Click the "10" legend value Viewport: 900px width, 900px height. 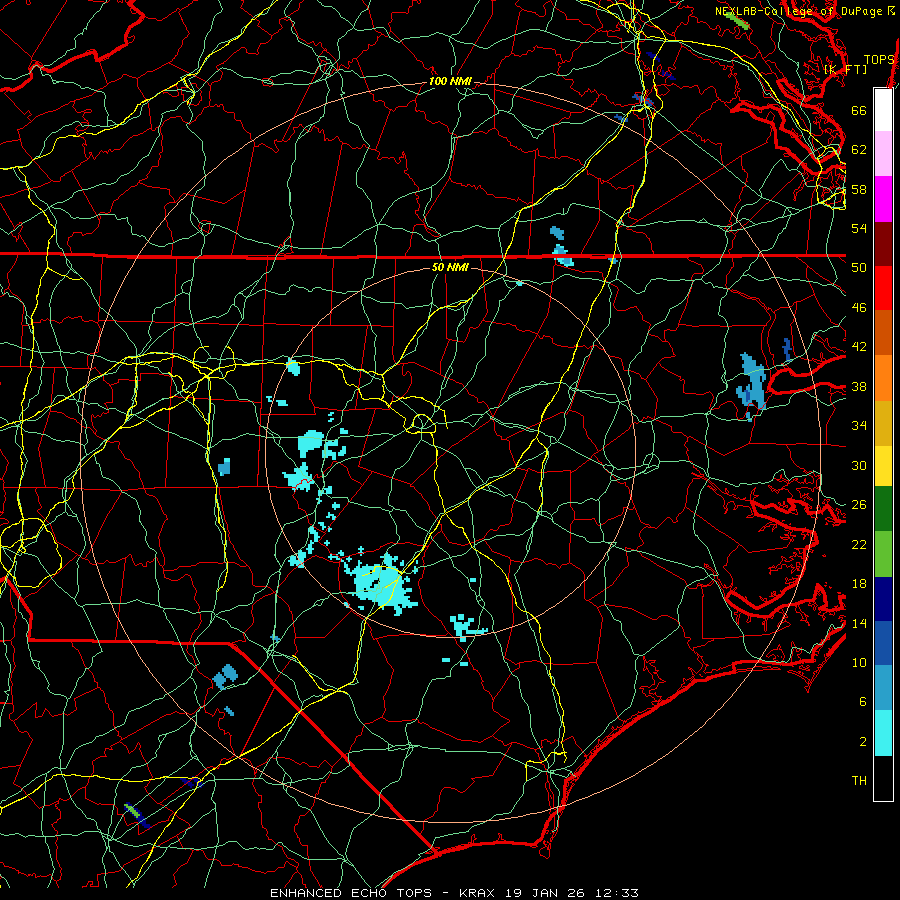[x=859, y=663]
